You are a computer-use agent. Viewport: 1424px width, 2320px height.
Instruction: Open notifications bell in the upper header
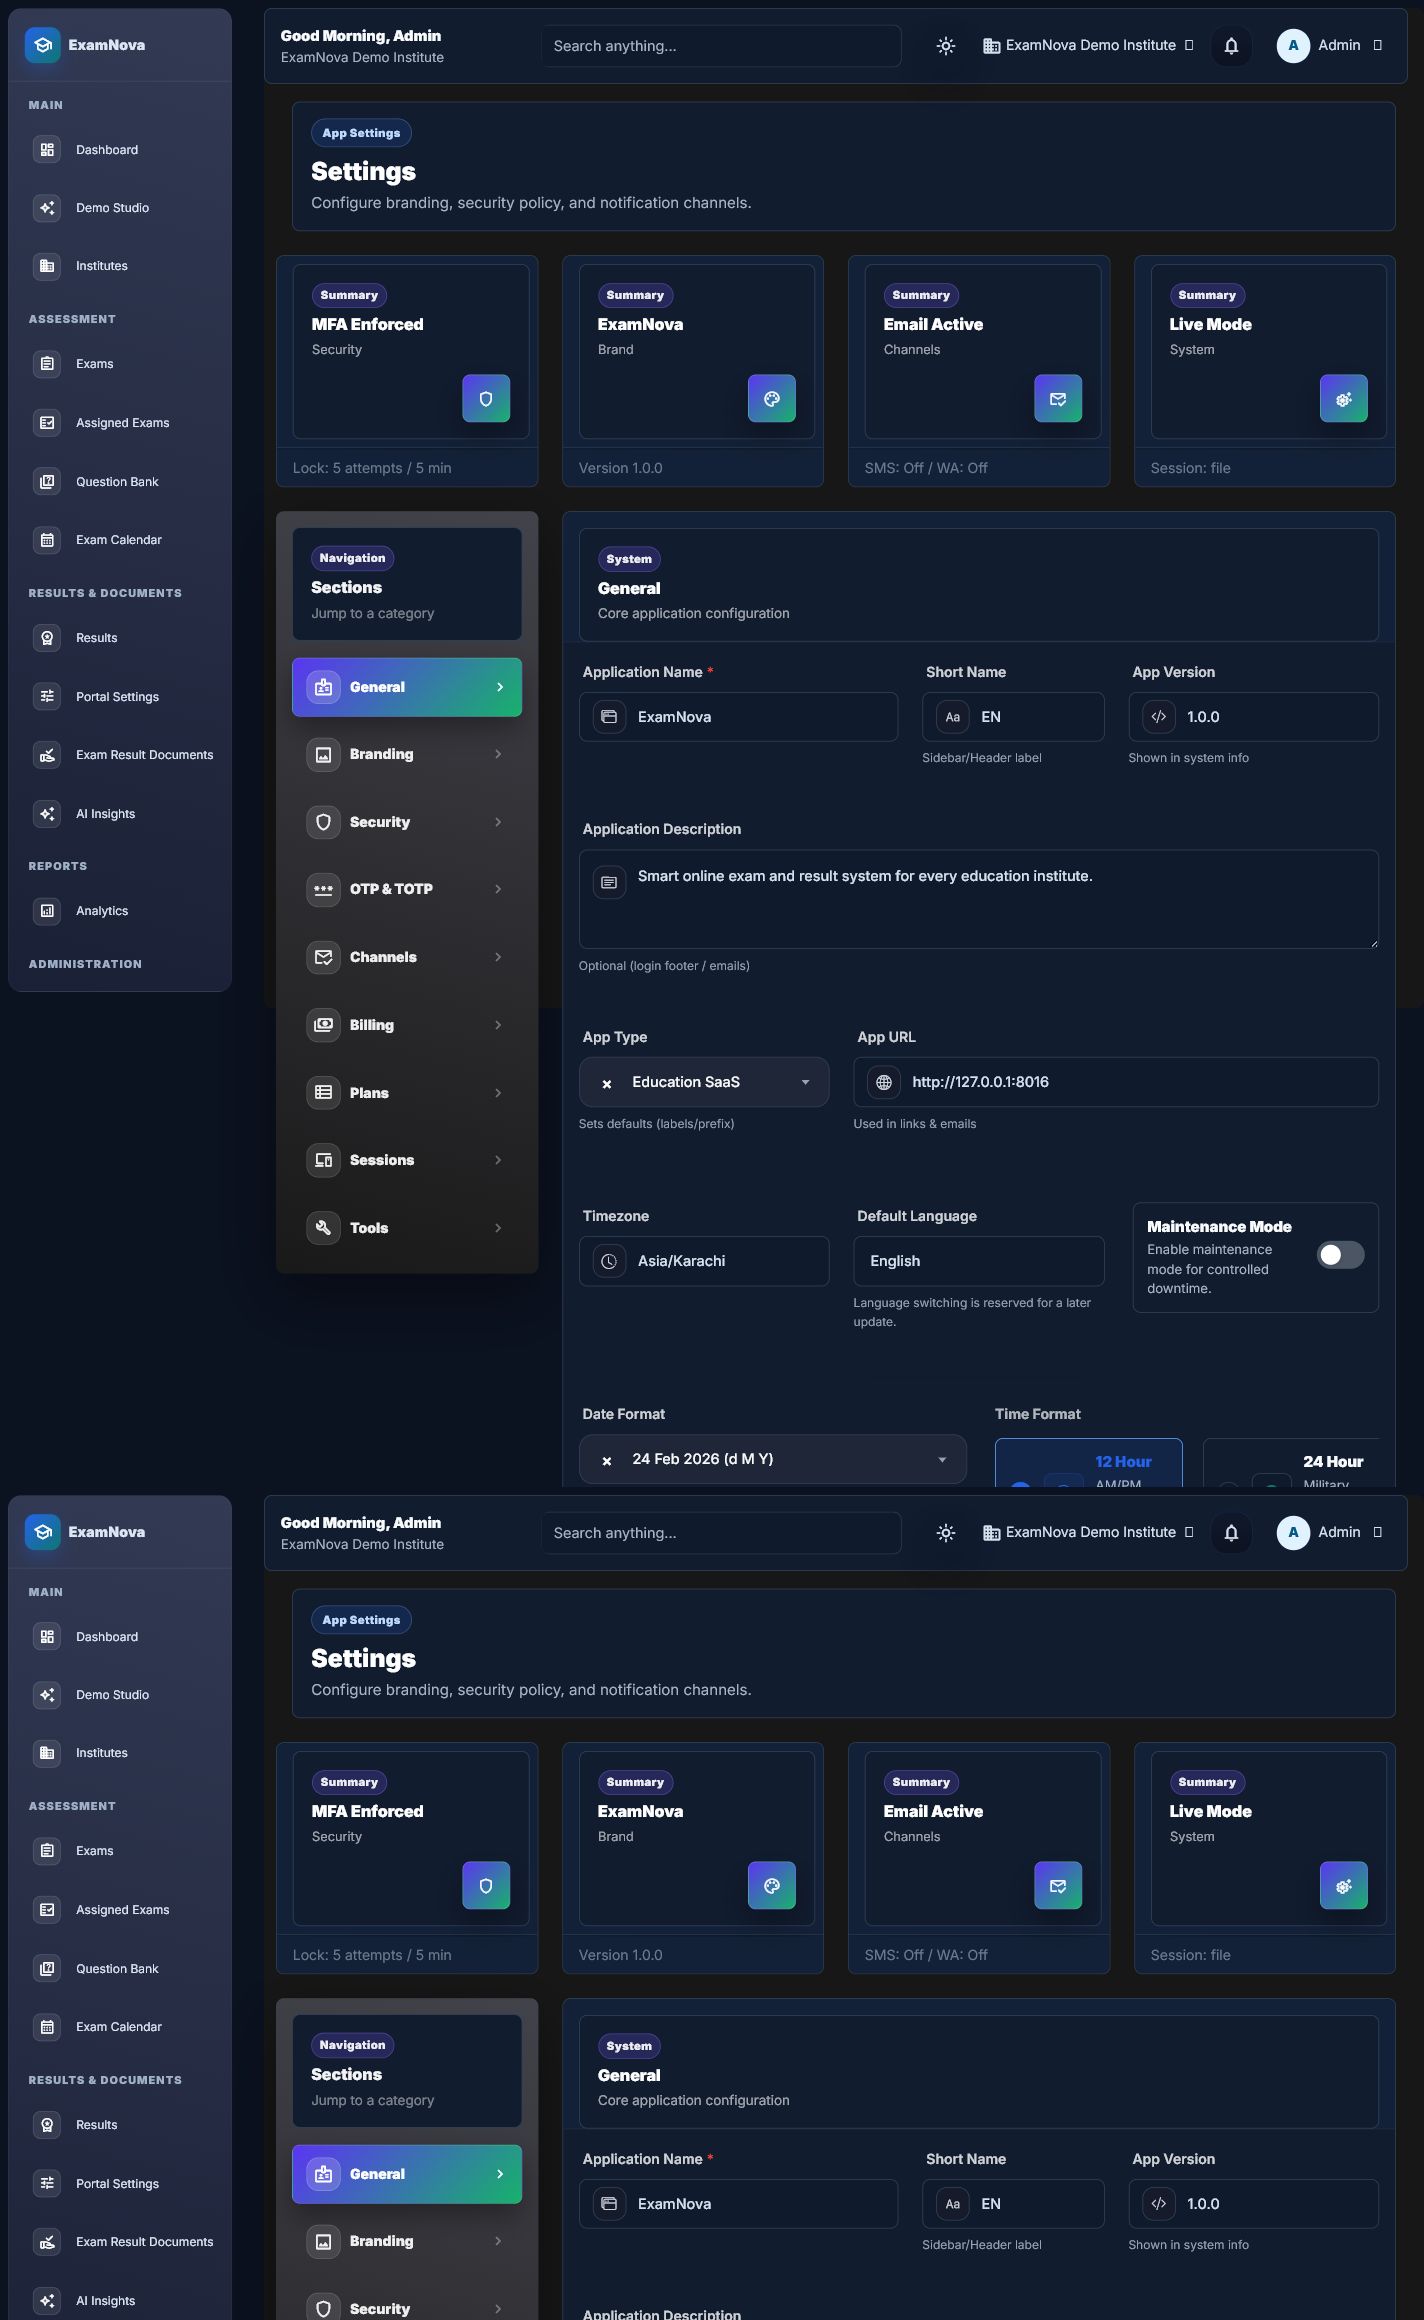1231,46
